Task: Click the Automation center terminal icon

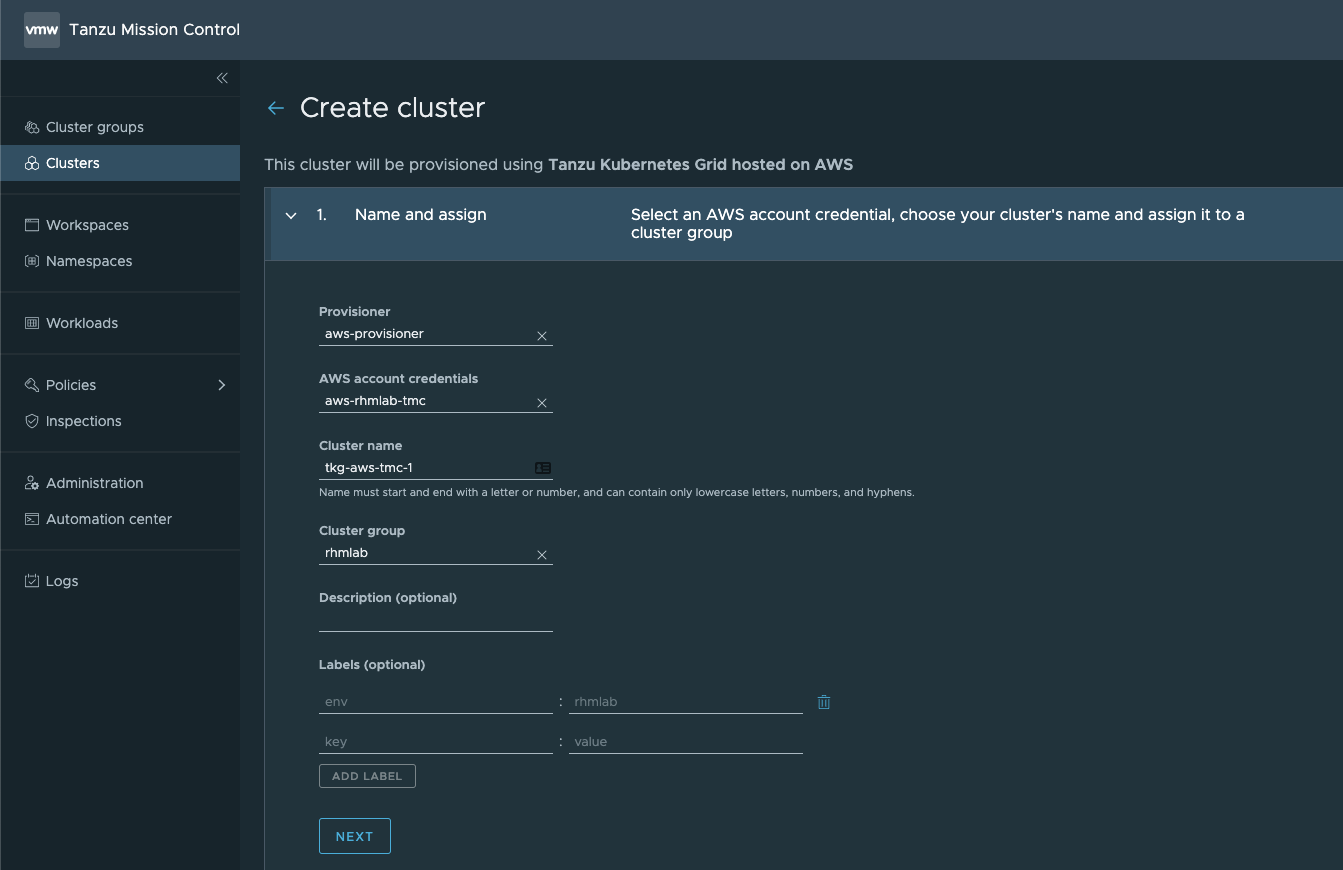Action: pos(32,519)
